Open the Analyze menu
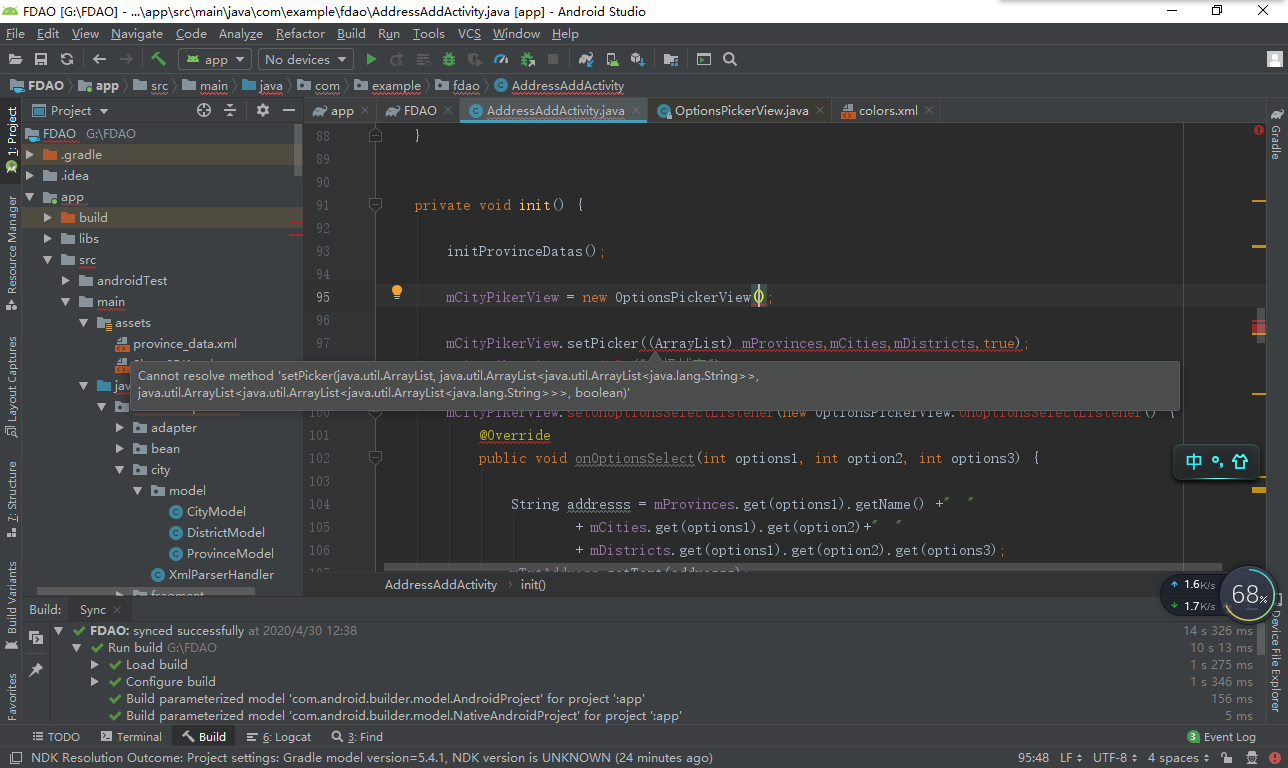1288x768 pixels. [240, 33]
